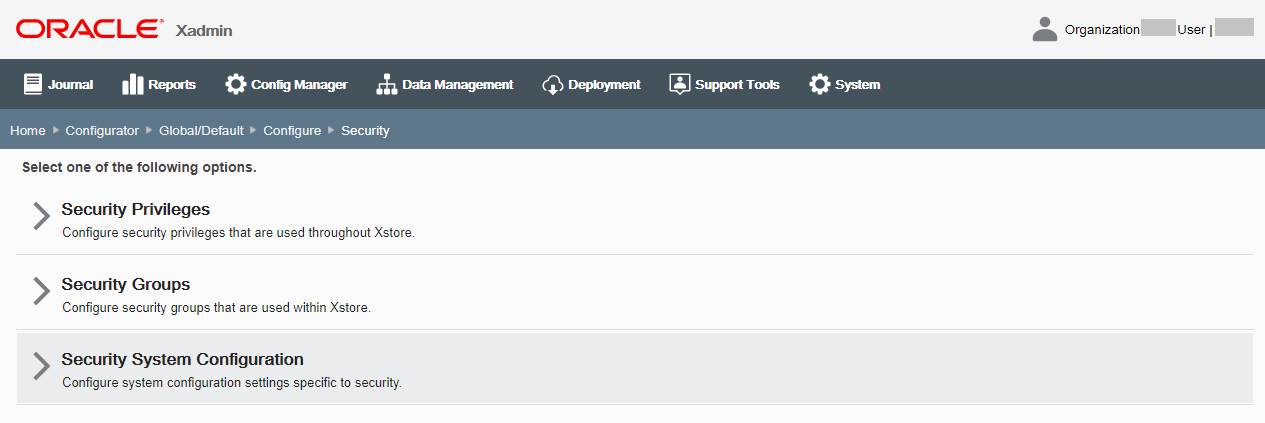Click the Security breadcrumb item
The height and width of the screenshot is (423, 1265).
pyautogui.click(x=365, y=130)
